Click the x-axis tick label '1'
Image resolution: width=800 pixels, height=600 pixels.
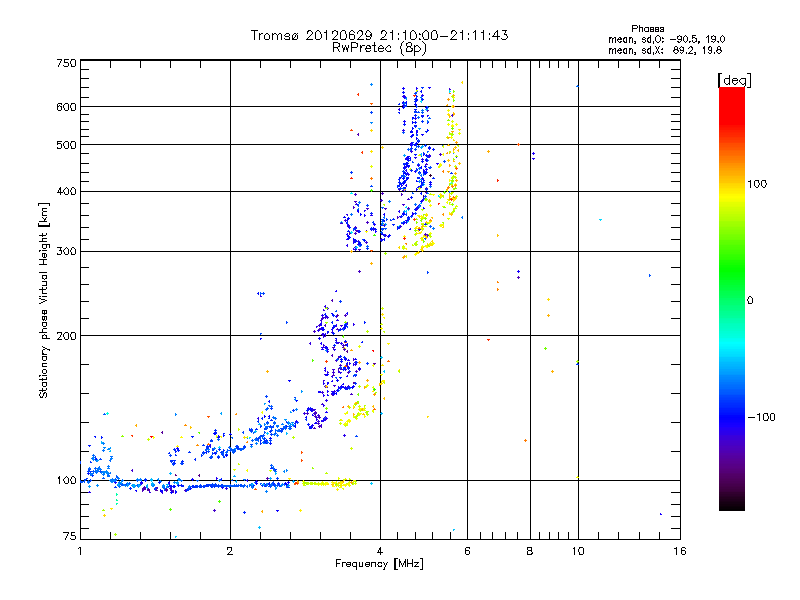[80, 551]
